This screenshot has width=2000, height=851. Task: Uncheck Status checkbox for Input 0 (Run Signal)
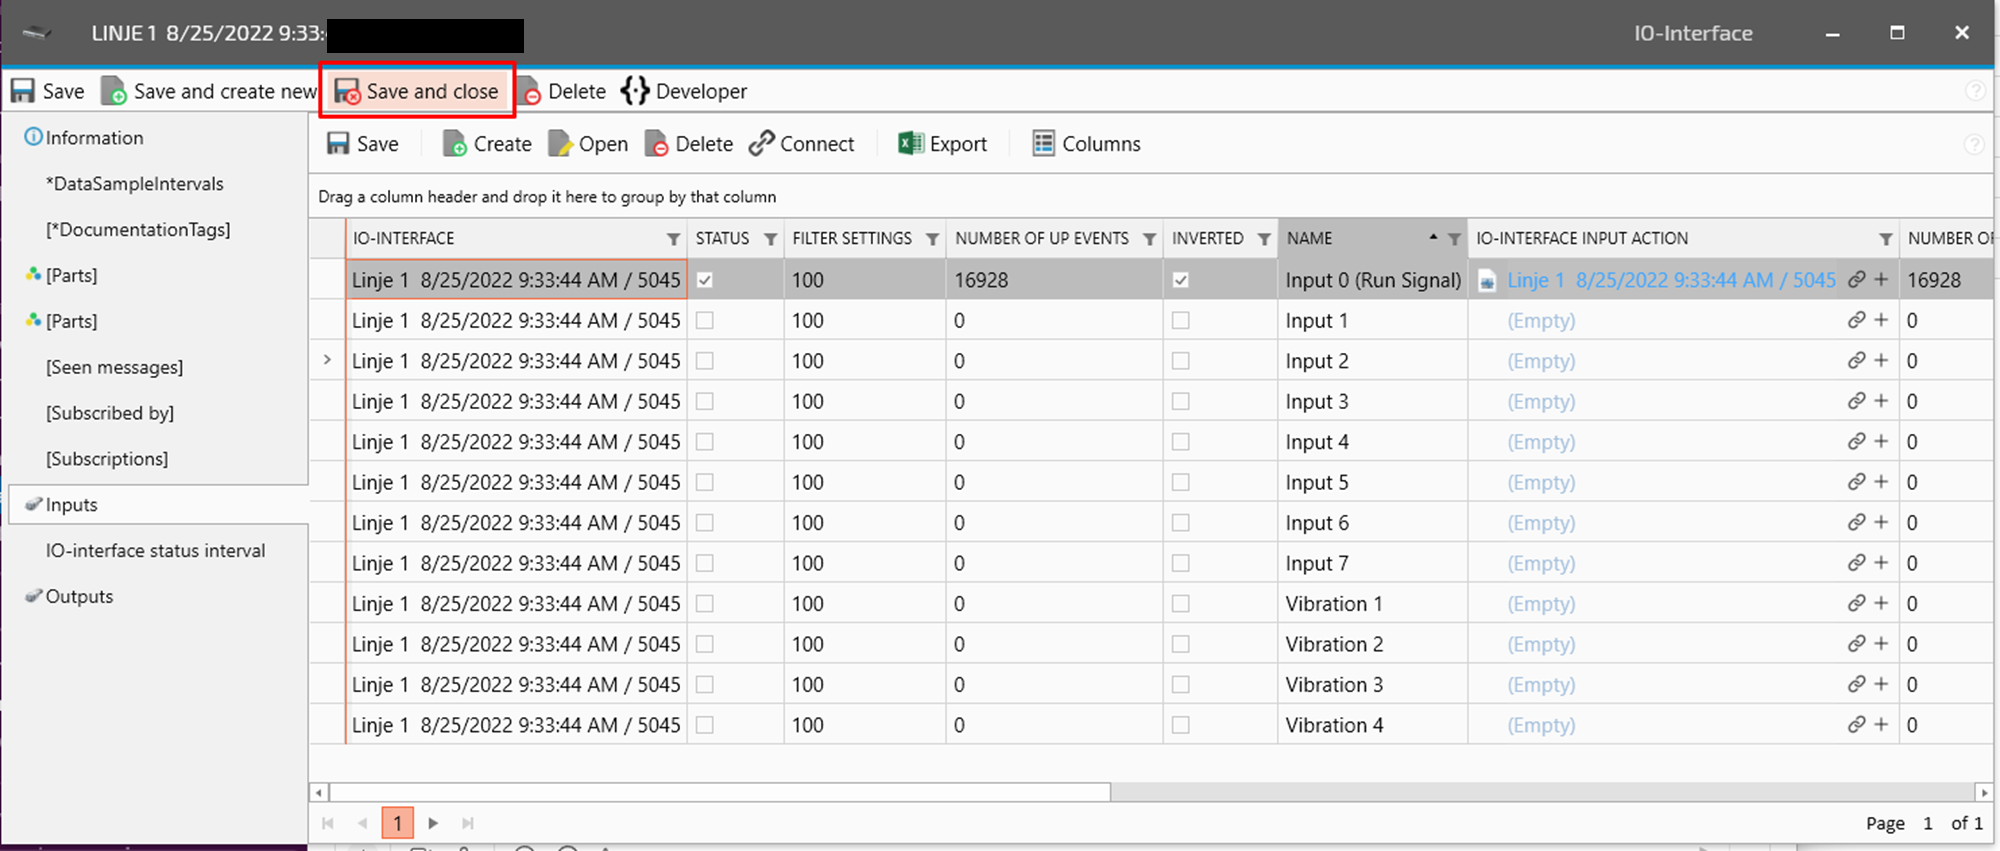tap(705, 280)
